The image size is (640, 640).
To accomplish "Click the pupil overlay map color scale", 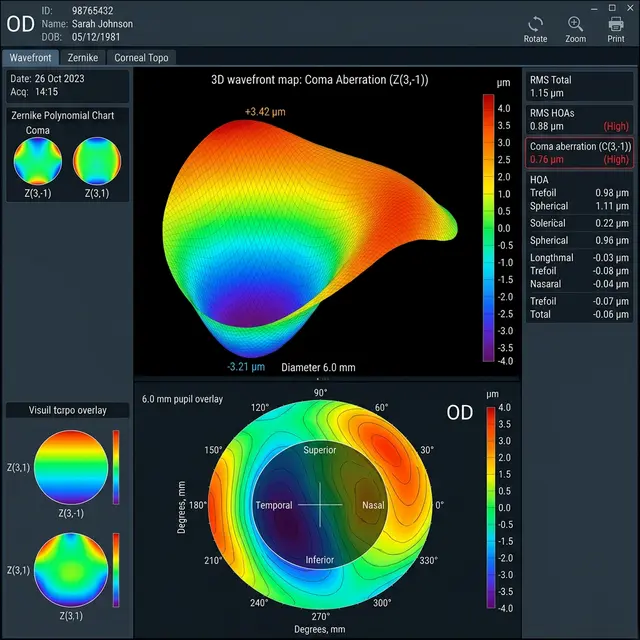I will (489, 507).
